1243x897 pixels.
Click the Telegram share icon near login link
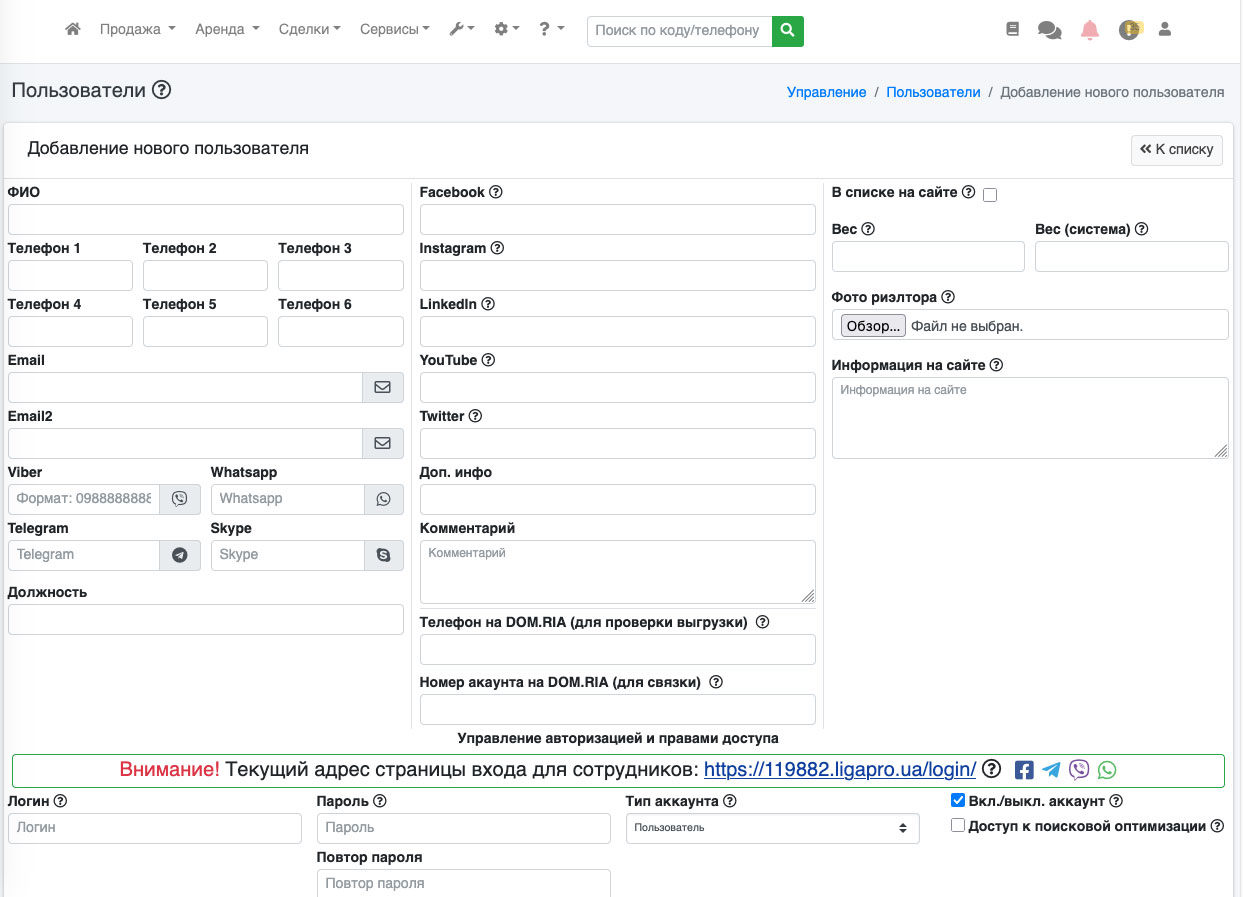pos(1051,770)
